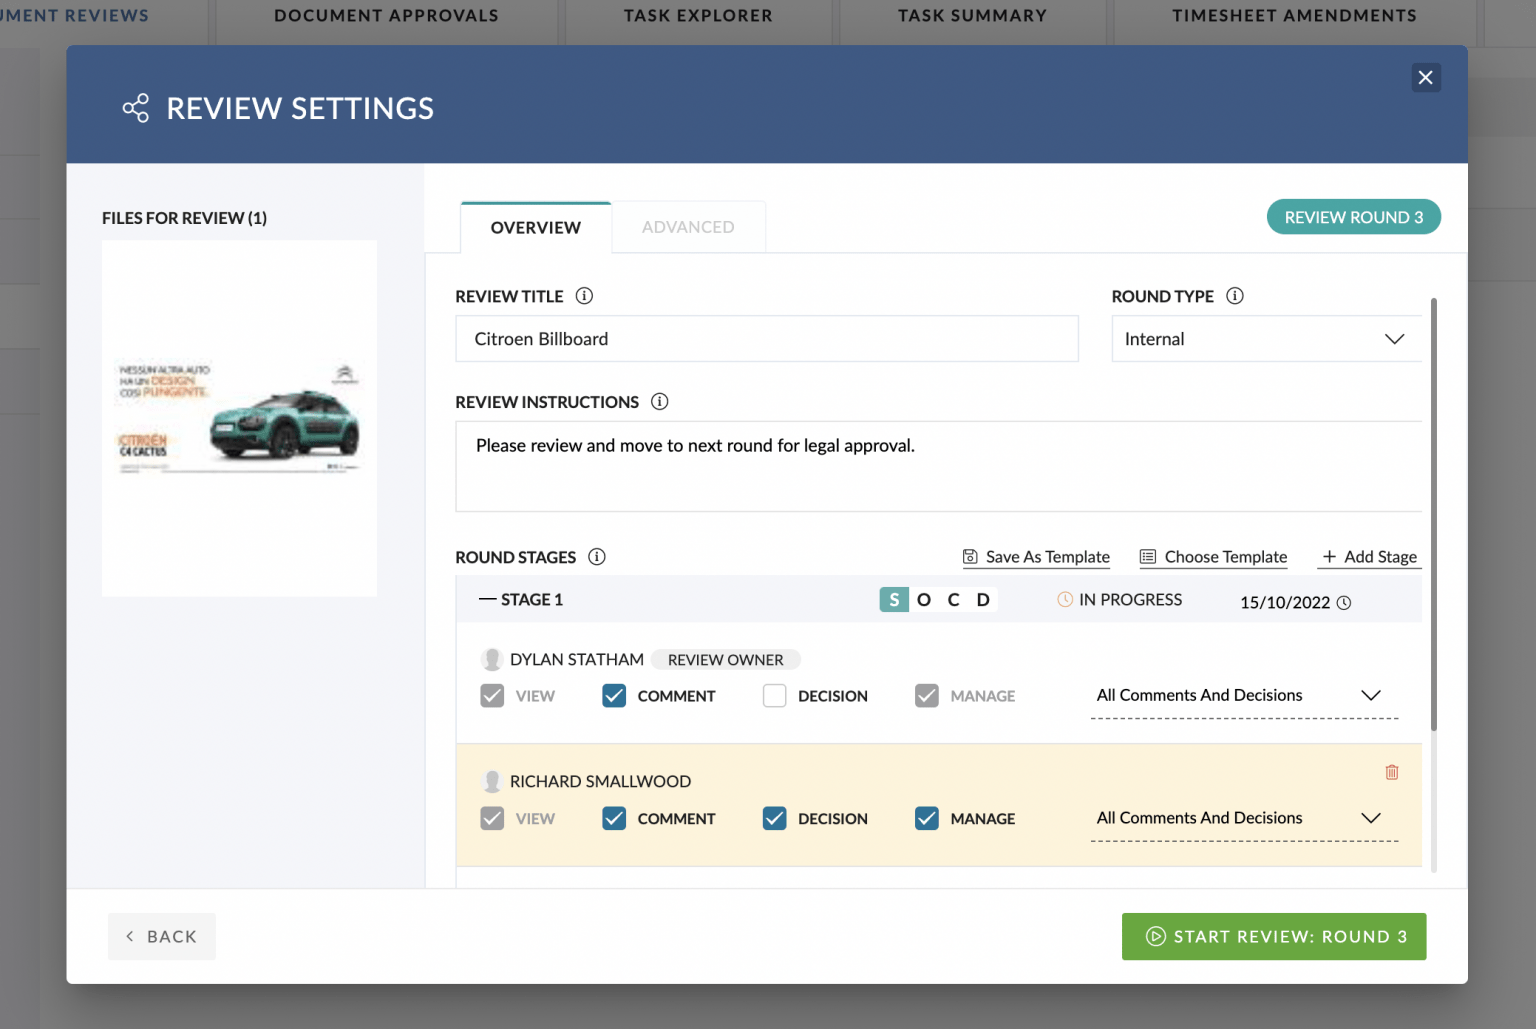Screen dimensions: 1536x1029
Task: Click the Round Stages info icon
Action: pos(597,557)
